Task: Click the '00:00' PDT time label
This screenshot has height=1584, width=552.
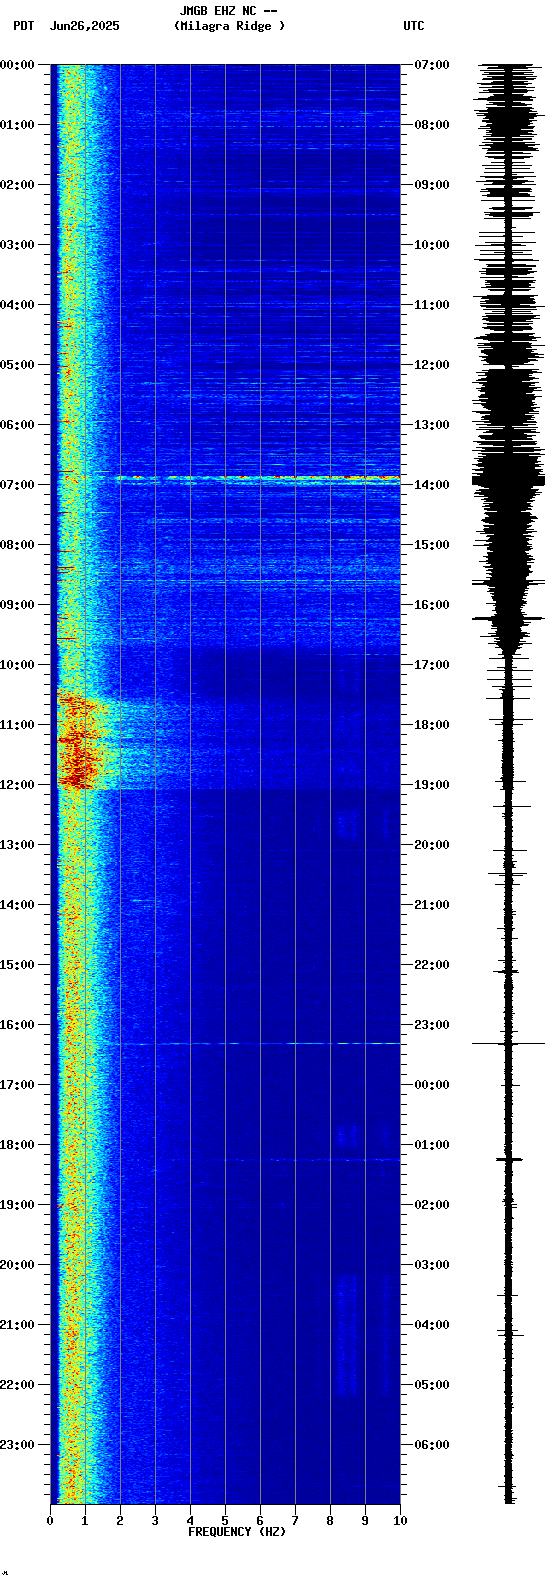Action: pos(18,65)
